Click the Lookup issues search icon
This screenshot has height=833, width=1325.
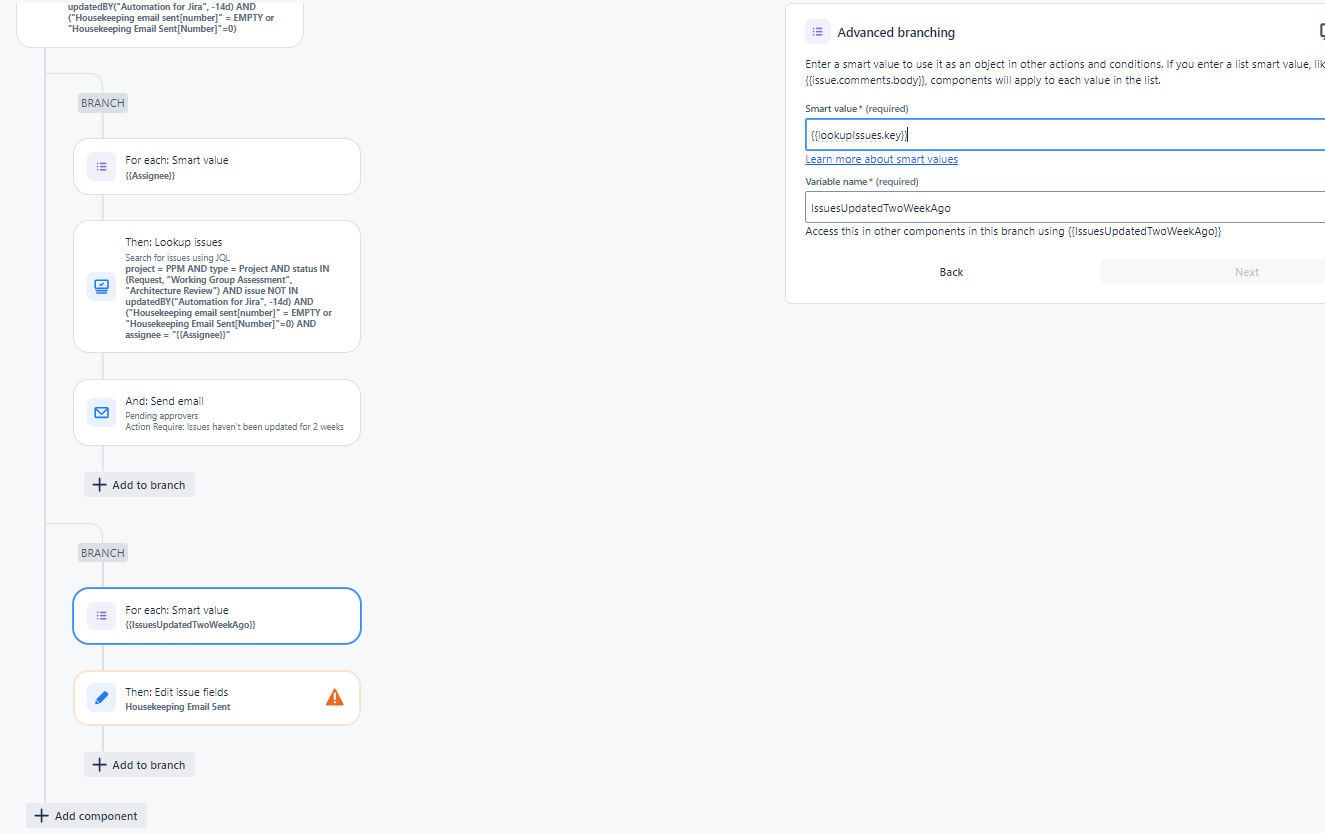click(x=101, y=286)
